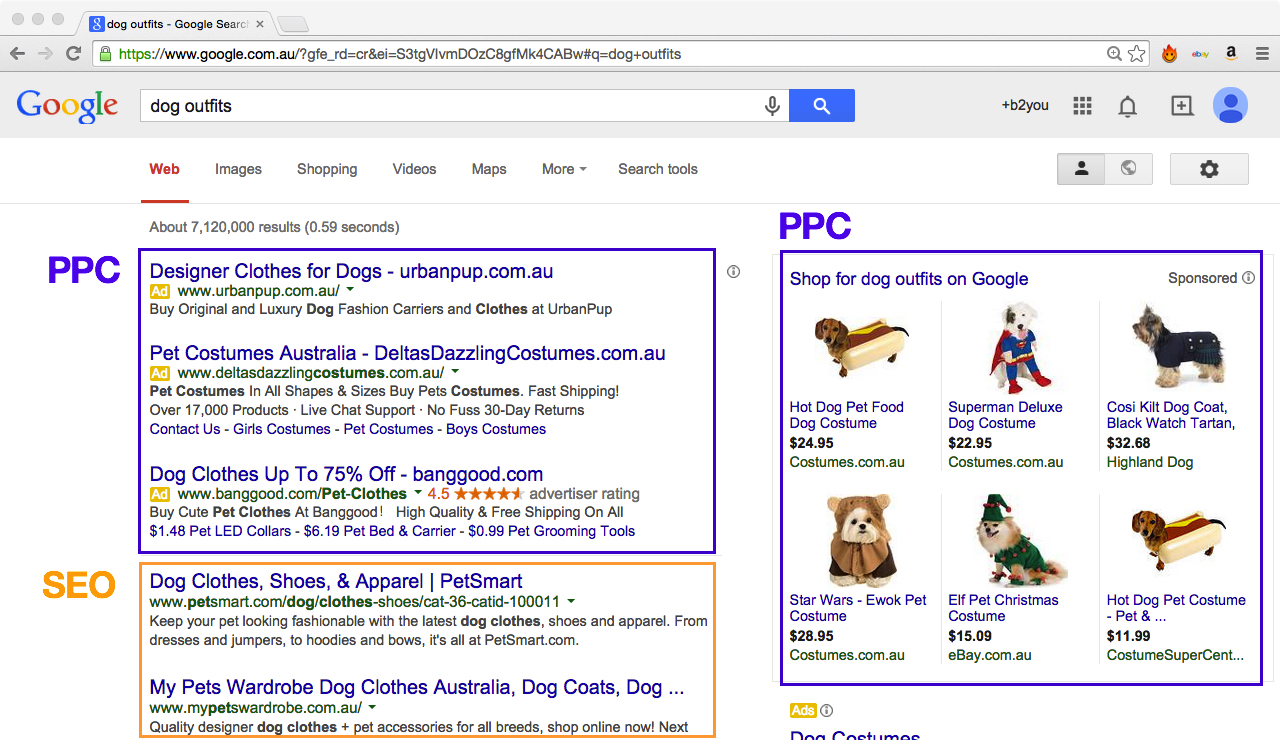
Task: Click the Boys Costumes sitelink
Action: (496, 429)
